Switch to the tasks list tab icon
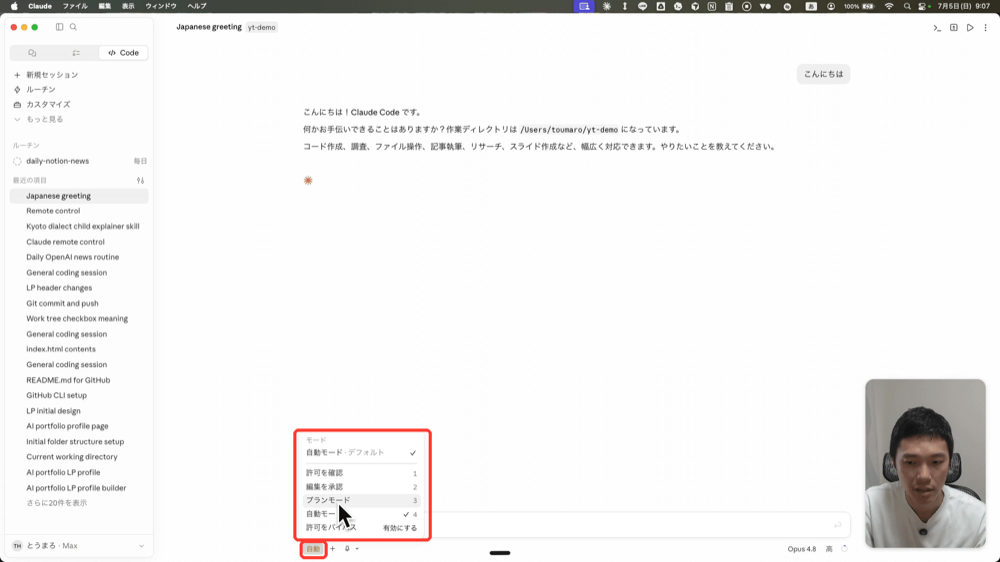The height and width of the screenshot is (562, 1000). 76,53
